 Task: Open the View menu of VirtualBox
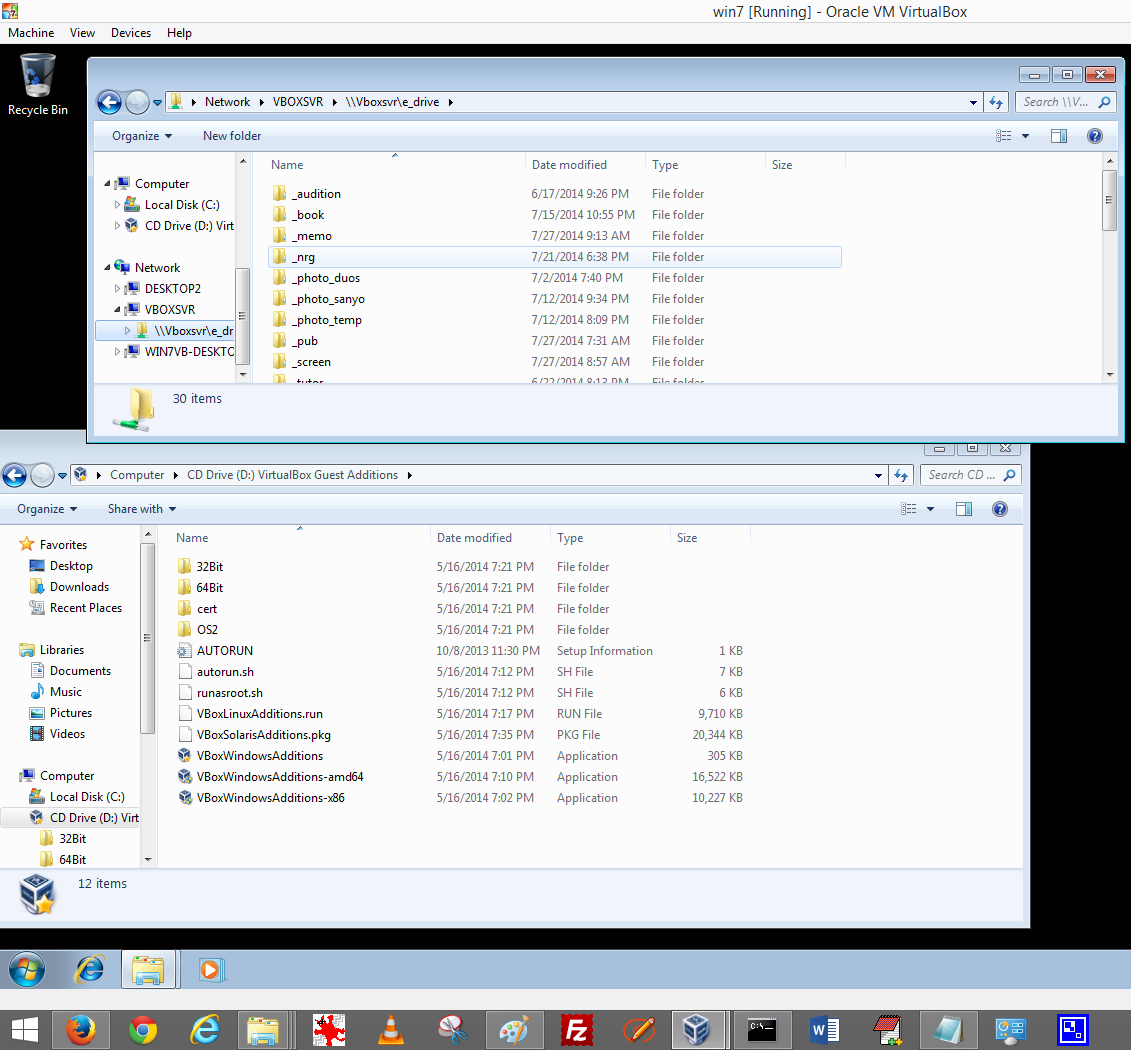click(82, 33)
